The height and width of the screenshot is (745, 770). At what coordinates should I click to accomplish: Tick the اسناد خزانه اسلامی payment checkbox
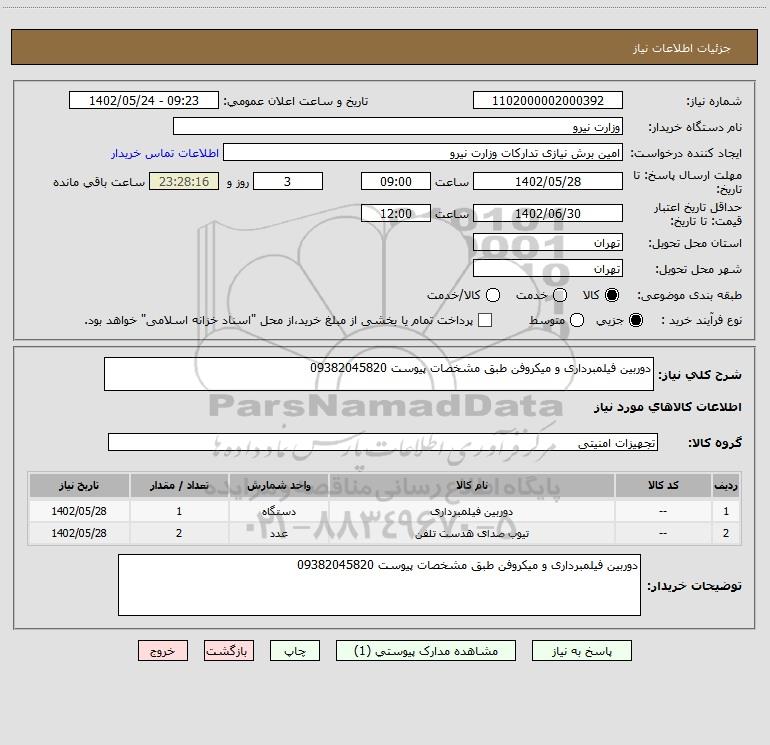pyautogui.click(x=485, y=320)
